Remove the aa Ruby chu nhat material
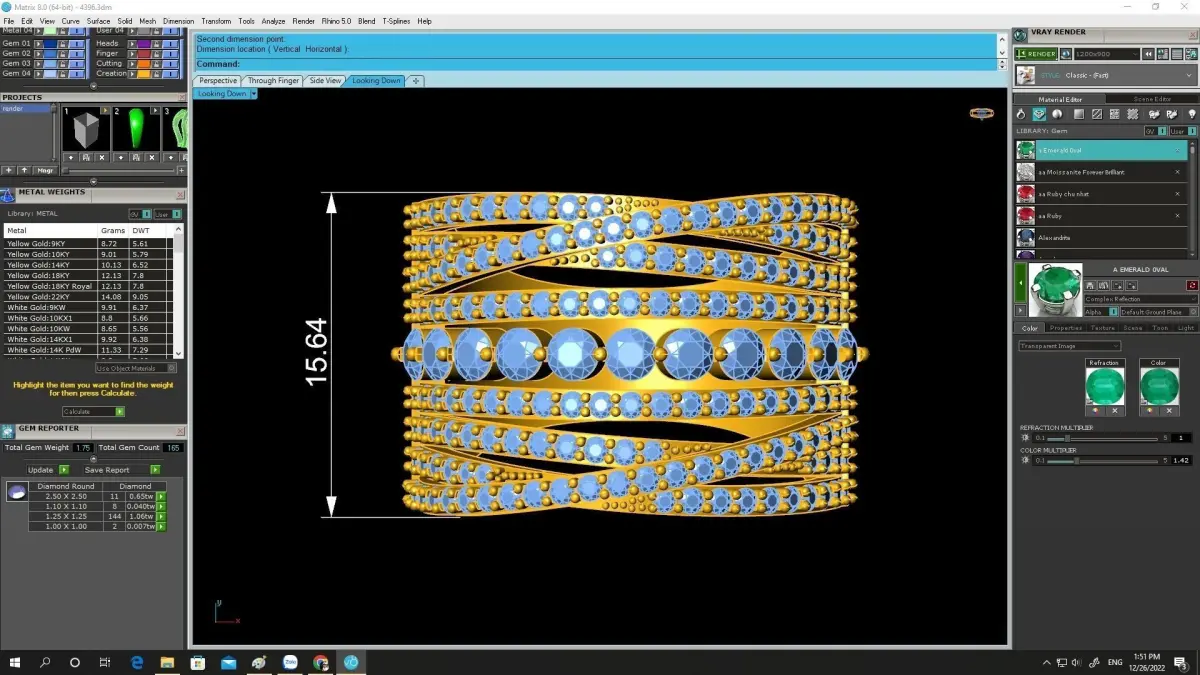This screenshot has height=675, width=1200. point(1177,194)
